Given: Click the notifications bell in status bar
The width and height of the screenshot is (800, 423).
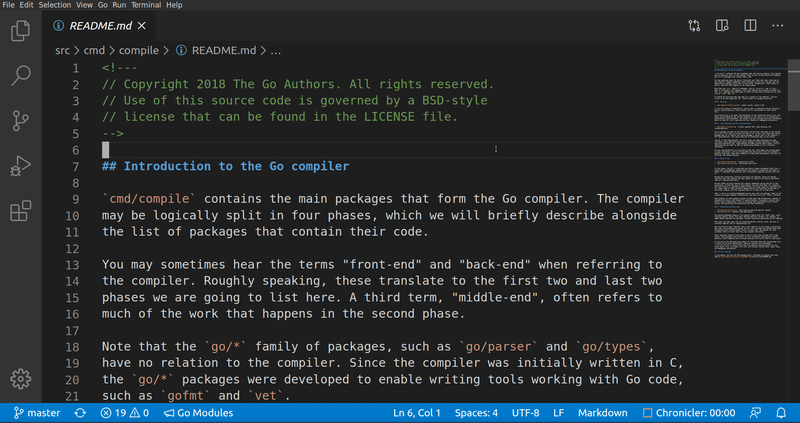Looking at the screenshot, I should click(x=781, y=412).
